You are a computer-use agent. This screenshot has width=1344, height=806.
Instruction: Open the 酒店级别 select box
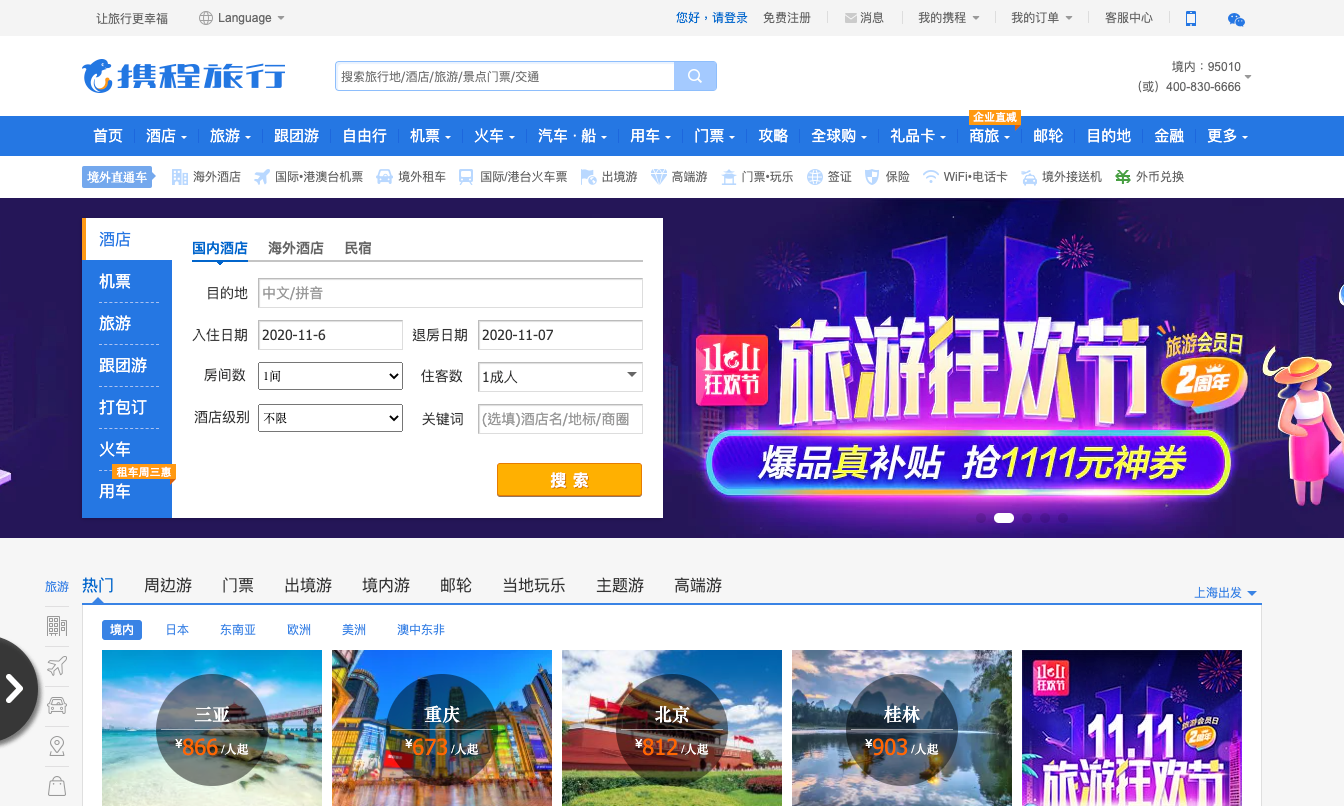click(330, 418)
